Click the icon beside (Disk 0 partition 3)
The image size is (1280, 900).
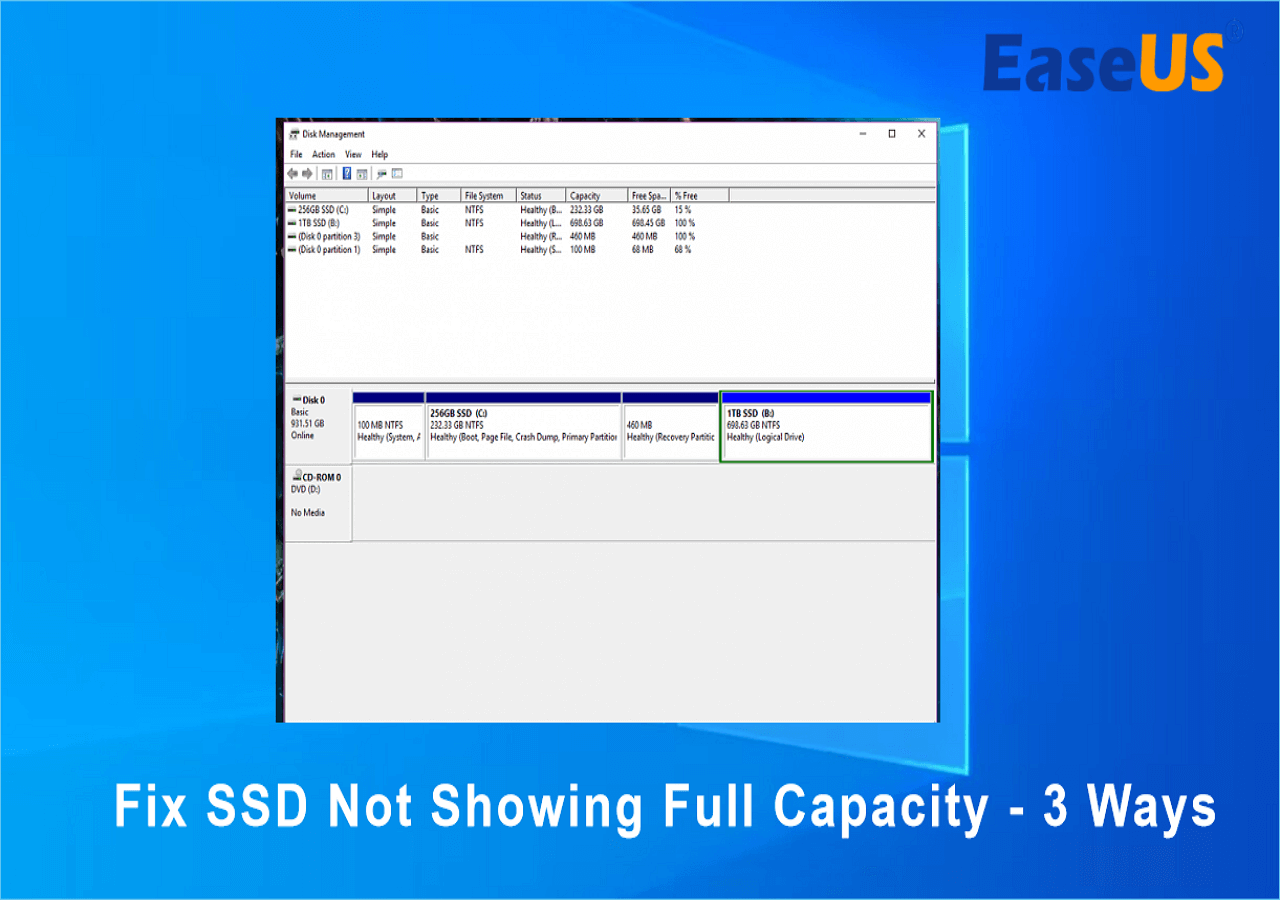click(292, 236)
